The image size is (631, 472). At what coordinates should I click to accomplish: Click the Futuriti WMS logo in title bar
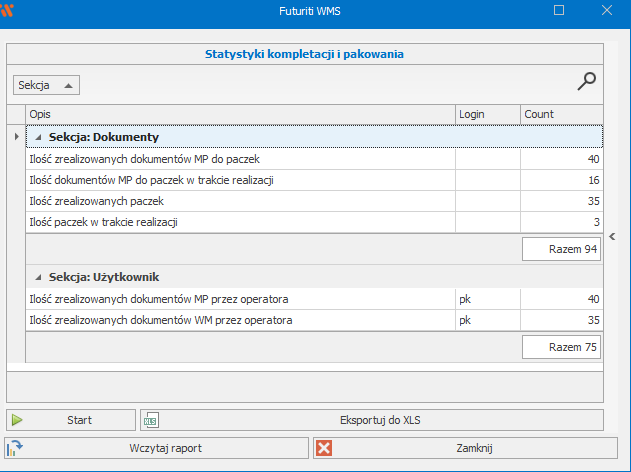[x=6, y=12]
